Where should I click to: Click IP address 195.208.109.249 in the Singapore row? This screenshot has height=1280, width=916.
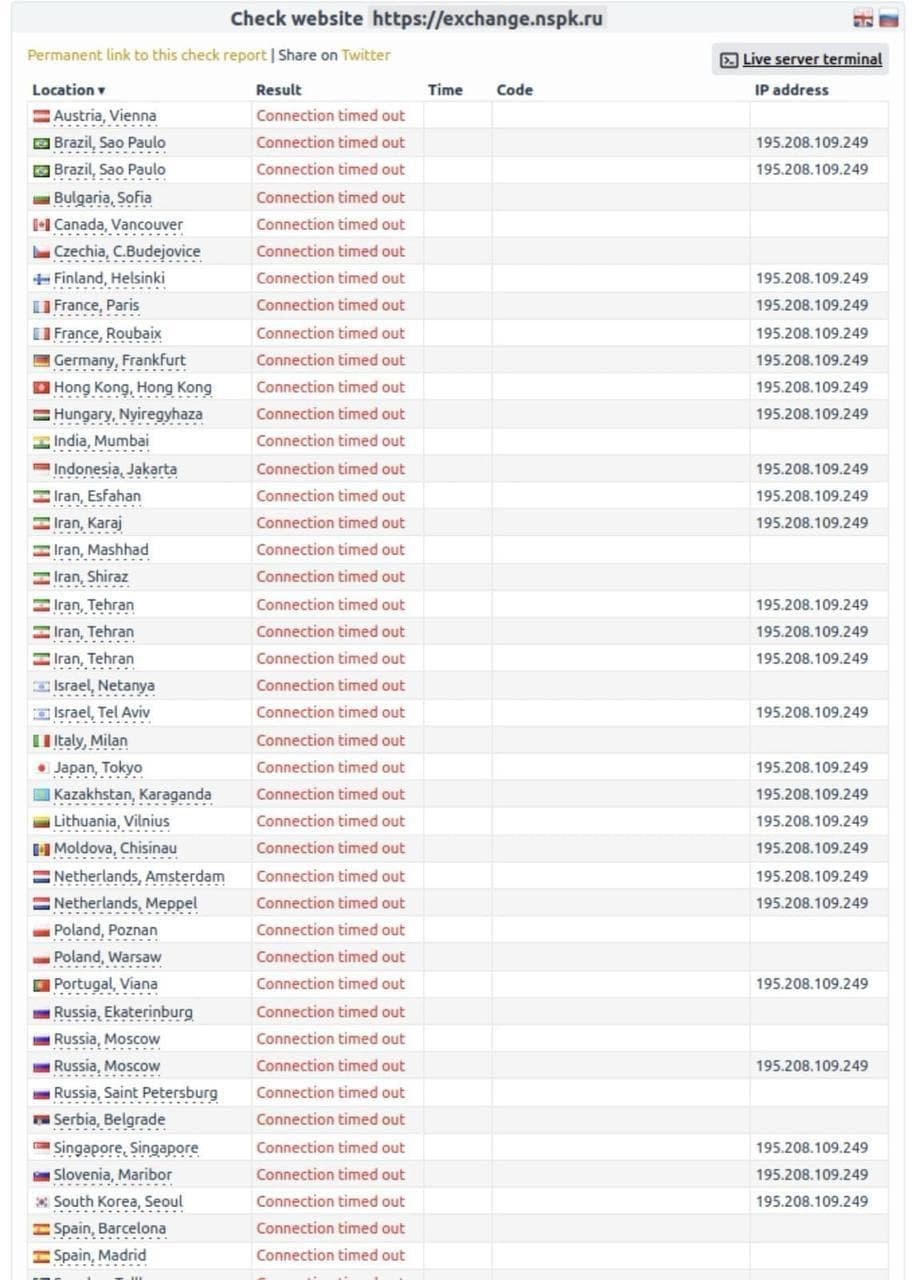click(x=814, y=1147)
